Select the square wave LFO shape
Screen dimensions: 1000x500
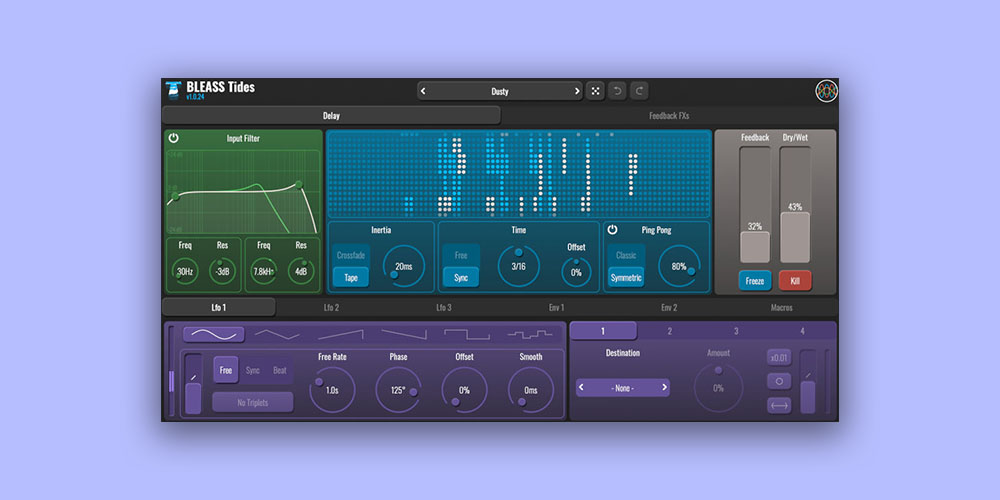(x=466, y=334)
